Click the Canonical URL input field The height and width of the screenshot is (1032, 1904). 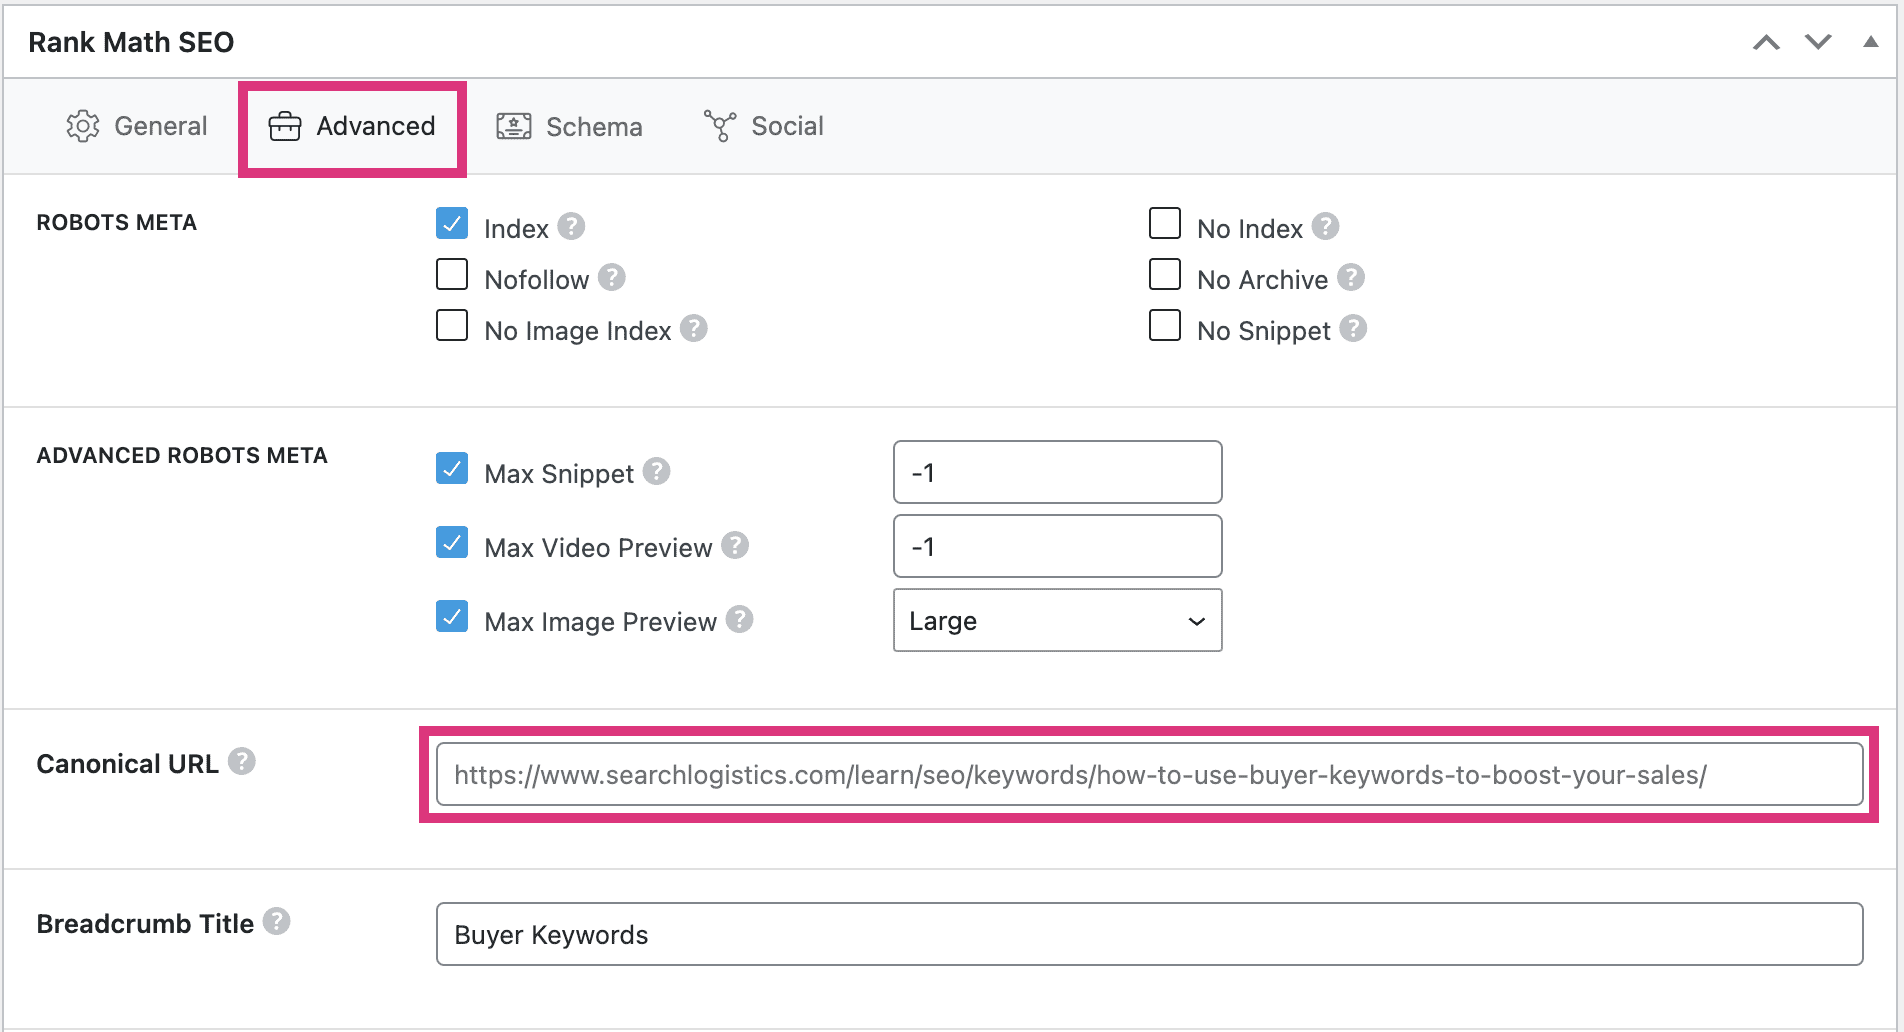(x=1149, y=774)
